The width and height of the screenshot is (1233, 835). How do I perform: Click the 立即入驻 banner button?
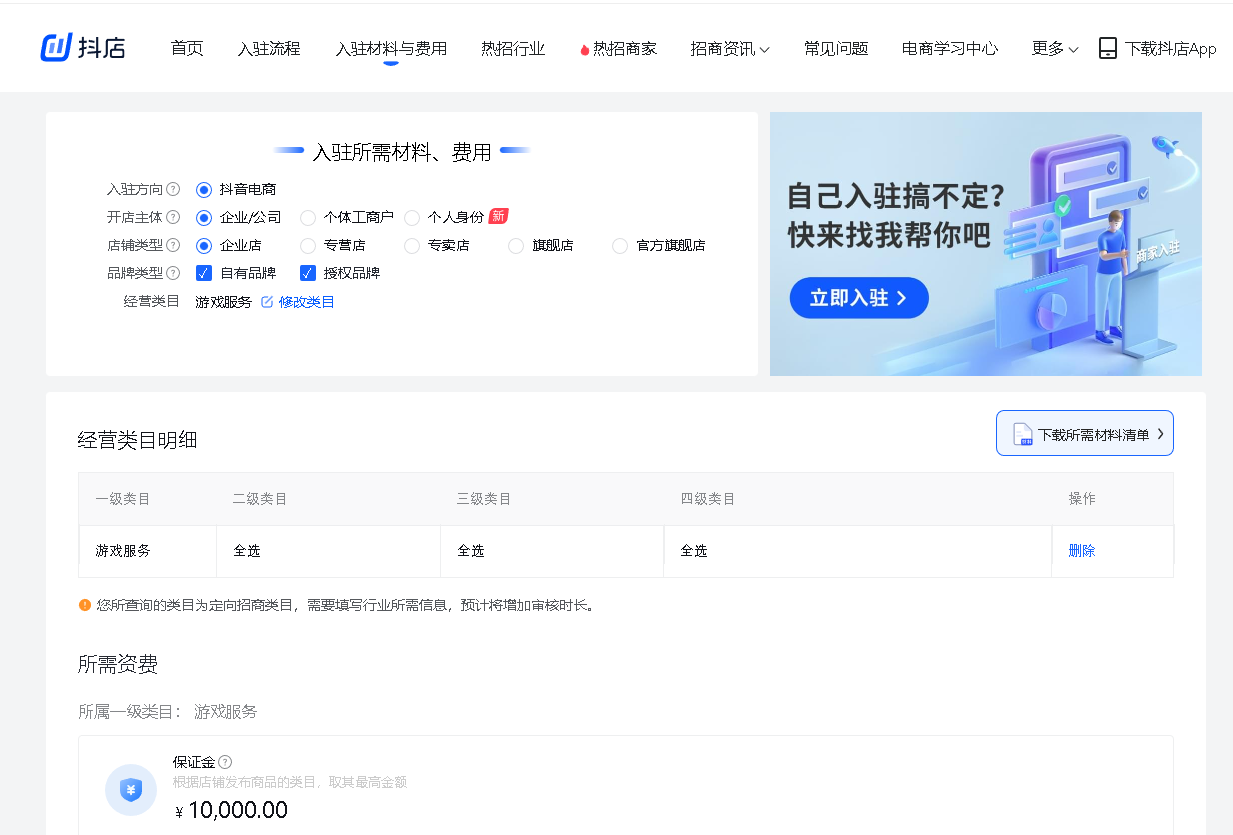tap(859, 298)
